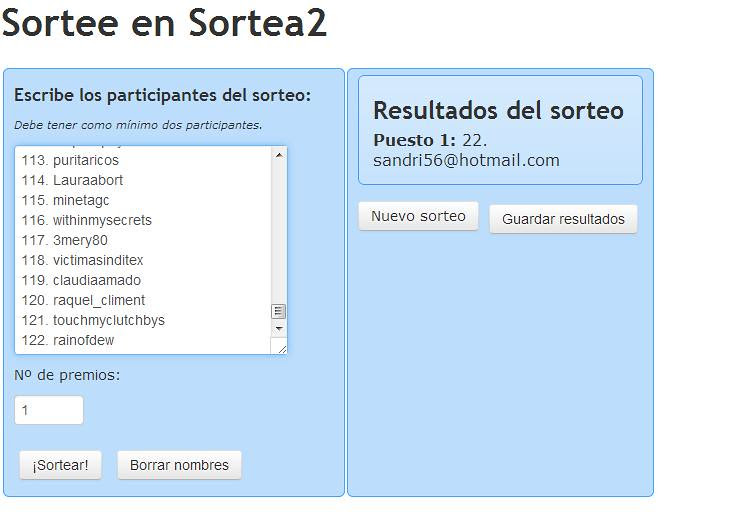Click the participants list scrollbar thumb

tap(279, 311)
